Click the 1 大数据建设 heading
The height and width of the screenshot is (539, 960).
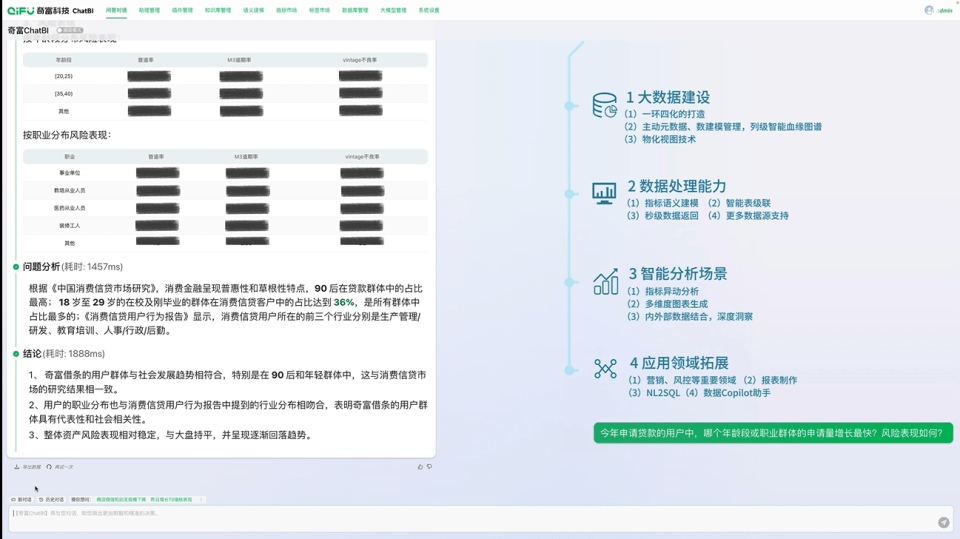click(667, 97)
